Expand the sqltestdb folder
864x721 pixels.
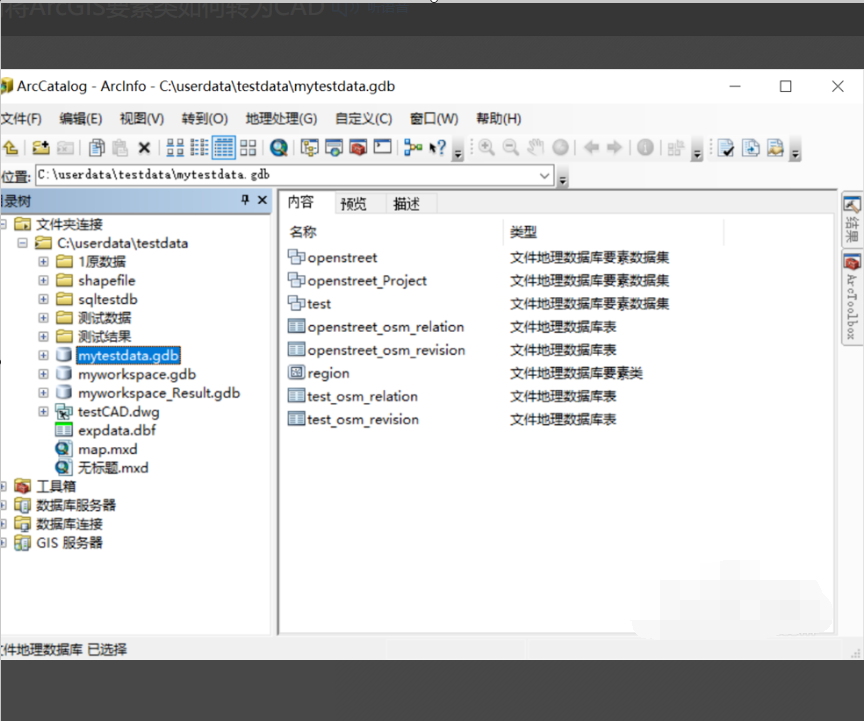point(43,299)
